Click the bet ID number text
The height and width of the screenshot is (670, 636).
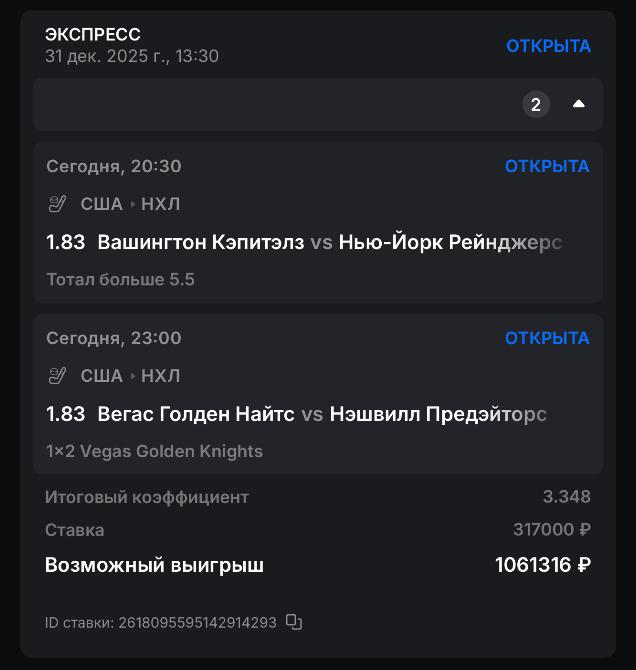(x=197, y=622)
